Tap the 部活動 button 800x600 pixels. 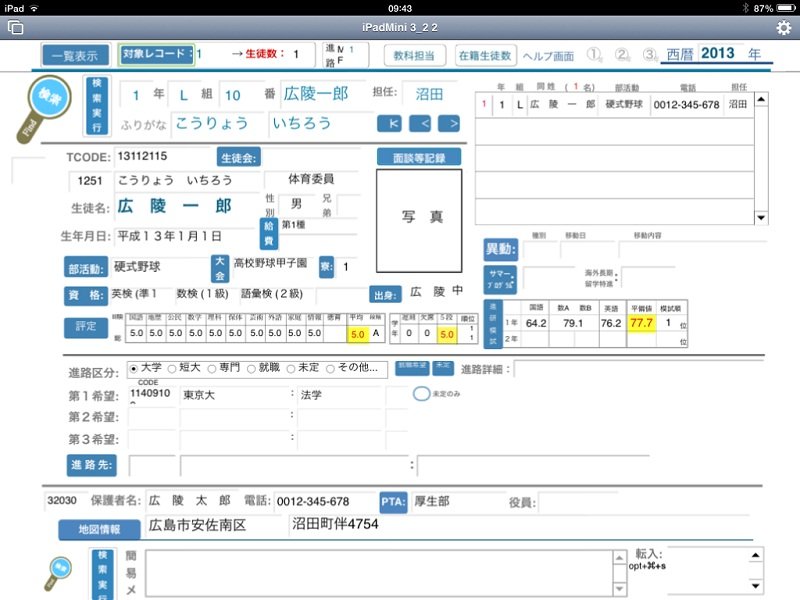[86, 268]
